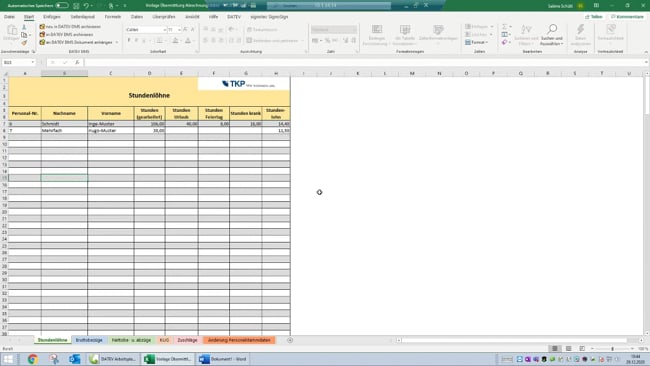Screen dimensions: 650x366
Task: Click the Clear eraser icon
Action: coord(504,42)
